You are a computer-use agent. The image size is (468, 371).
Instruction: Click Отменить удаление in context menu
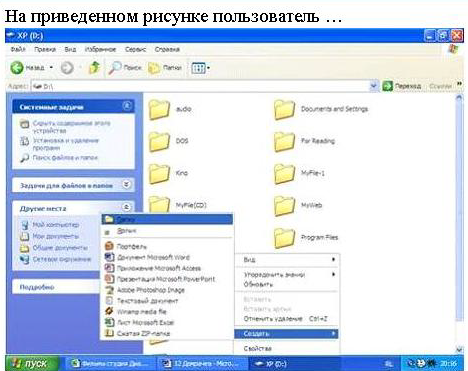[287, 319]
